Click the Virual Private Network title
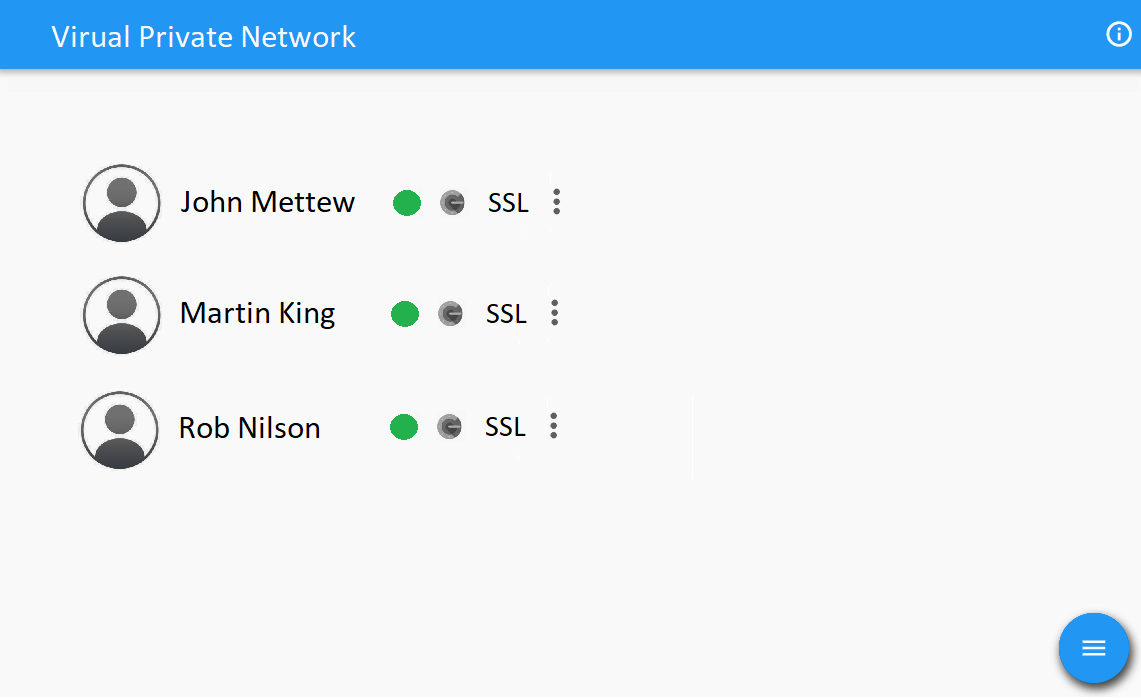The height and width of the screenshot is (698, 1141). click(x=204, y=37)
